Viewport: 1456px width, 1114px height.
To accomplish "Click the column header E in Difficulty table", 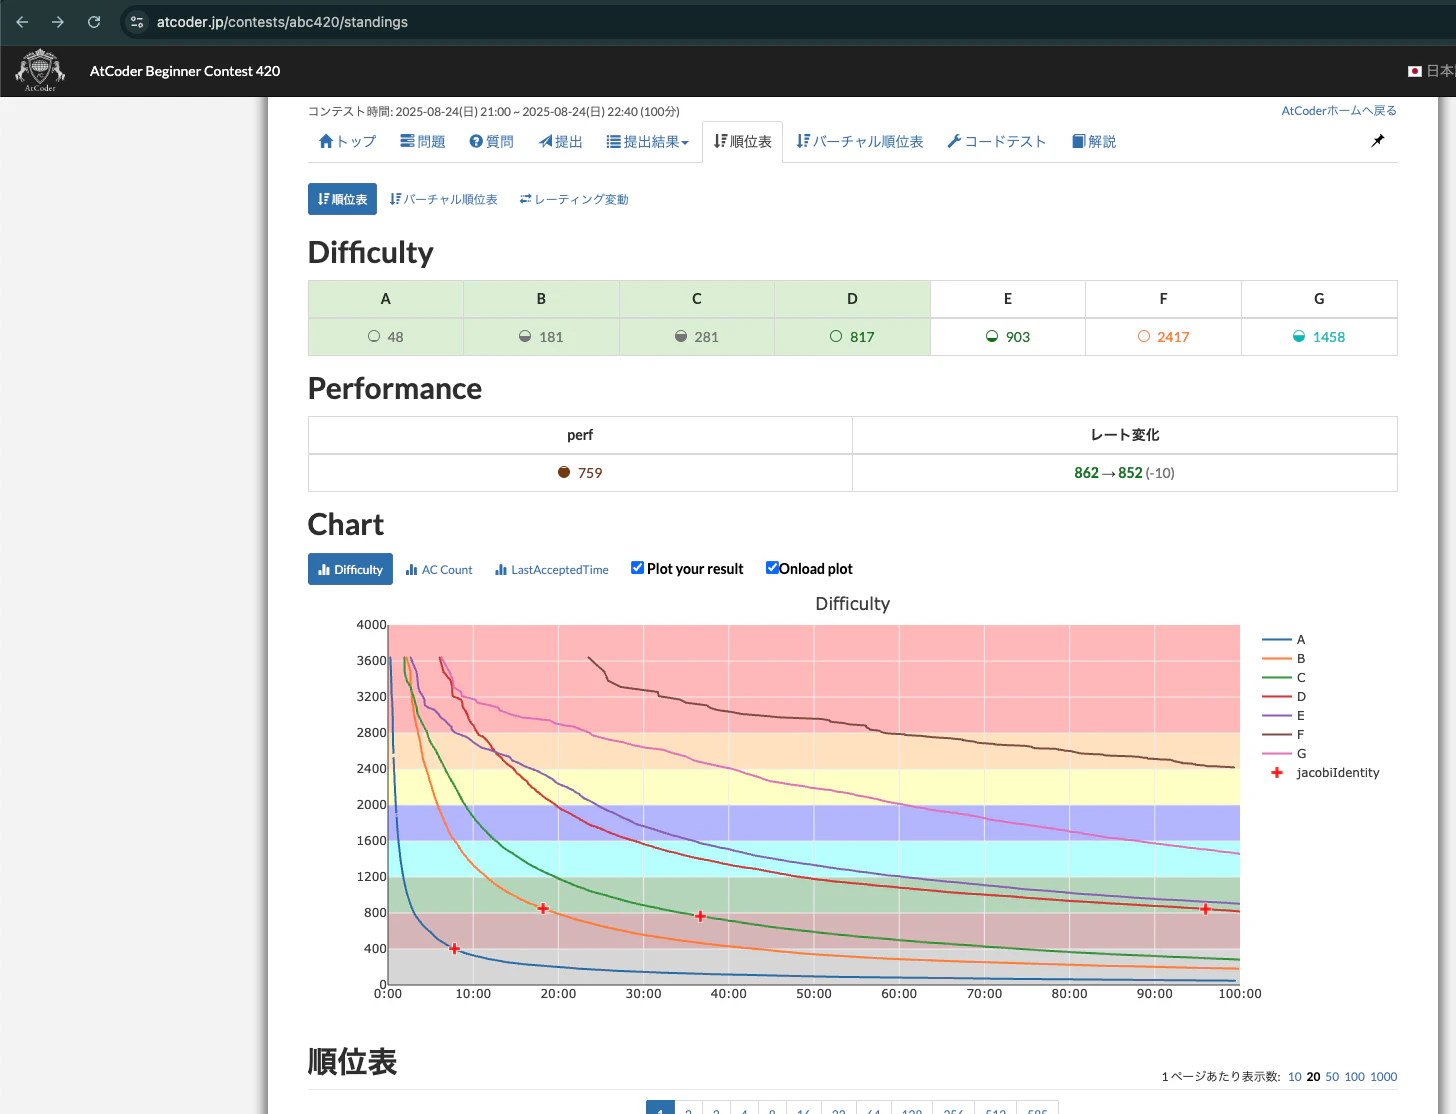I will click(x=1008, y=299).
